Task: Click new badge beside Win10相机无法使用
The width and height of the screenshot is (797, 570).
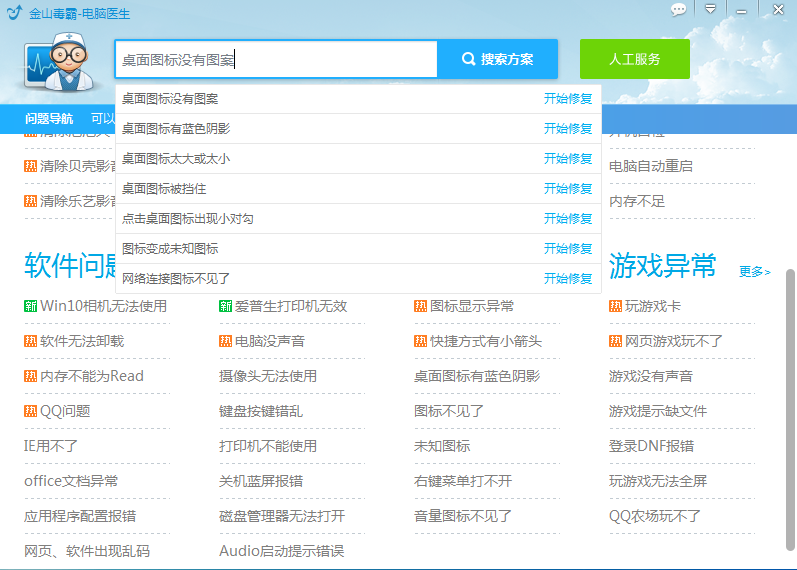Action: pos(30,306)
